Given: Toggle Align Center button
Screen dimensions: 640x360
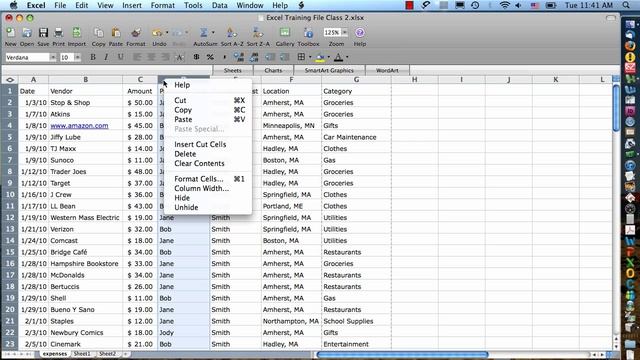Looking at the screenshot, I should 151,57.
